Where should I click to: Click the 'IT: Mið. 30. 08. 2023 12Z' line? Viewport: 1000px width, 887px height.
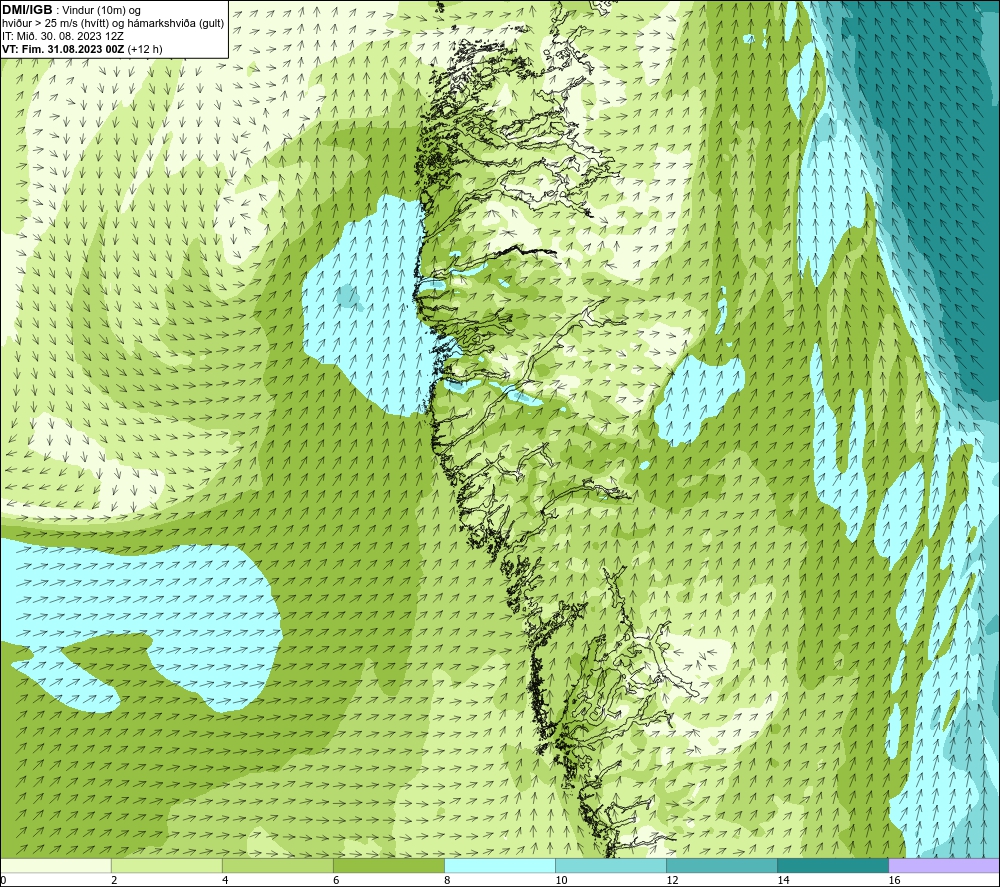(x=62, y=36)
